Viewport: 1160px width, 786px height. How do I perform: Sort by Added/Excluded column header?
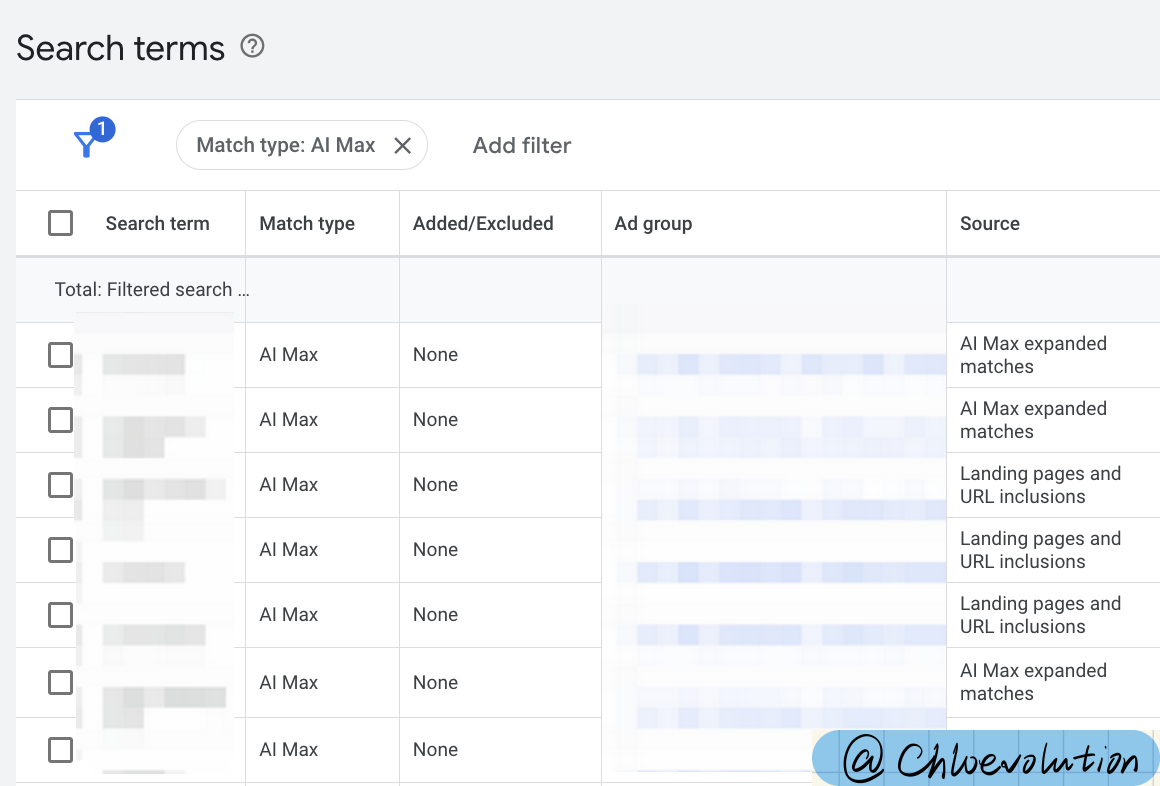coord(483,224)
